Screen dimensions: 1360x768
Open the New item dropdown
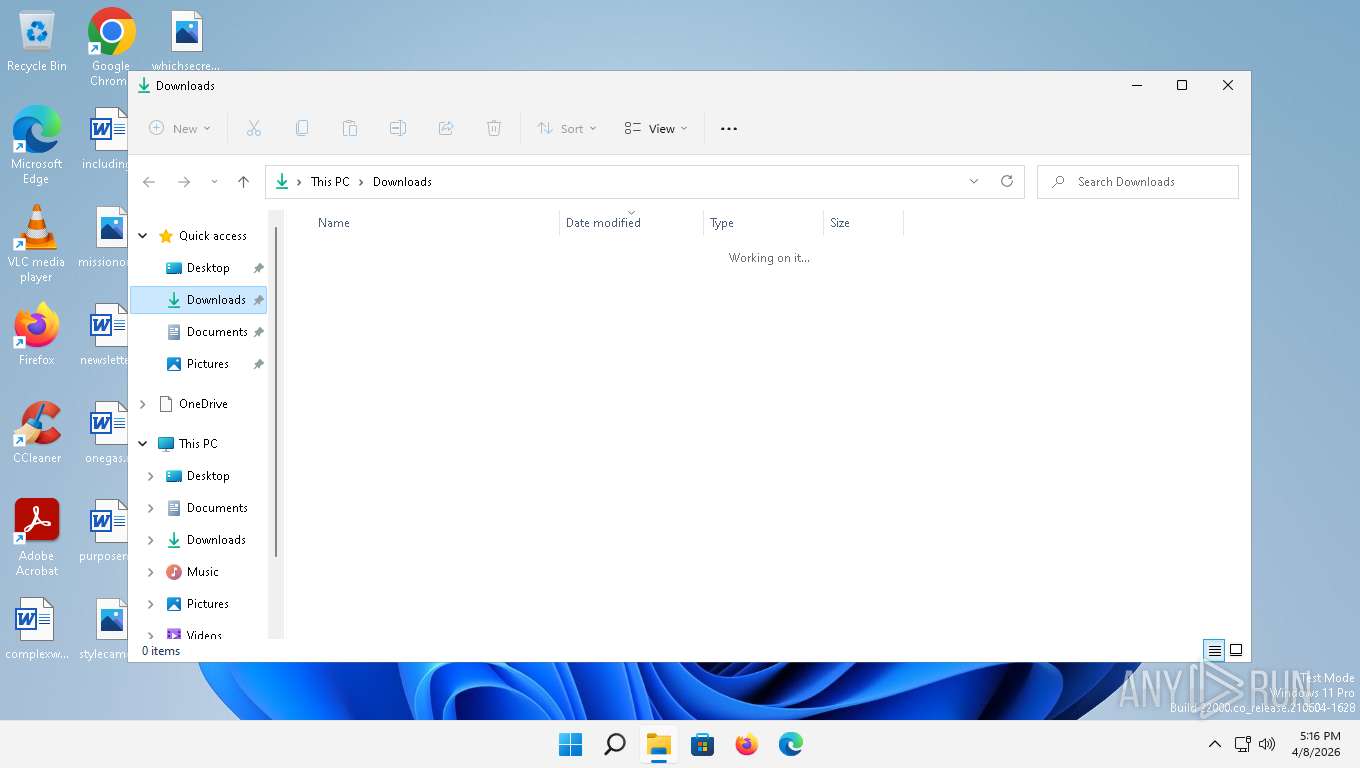180,128
